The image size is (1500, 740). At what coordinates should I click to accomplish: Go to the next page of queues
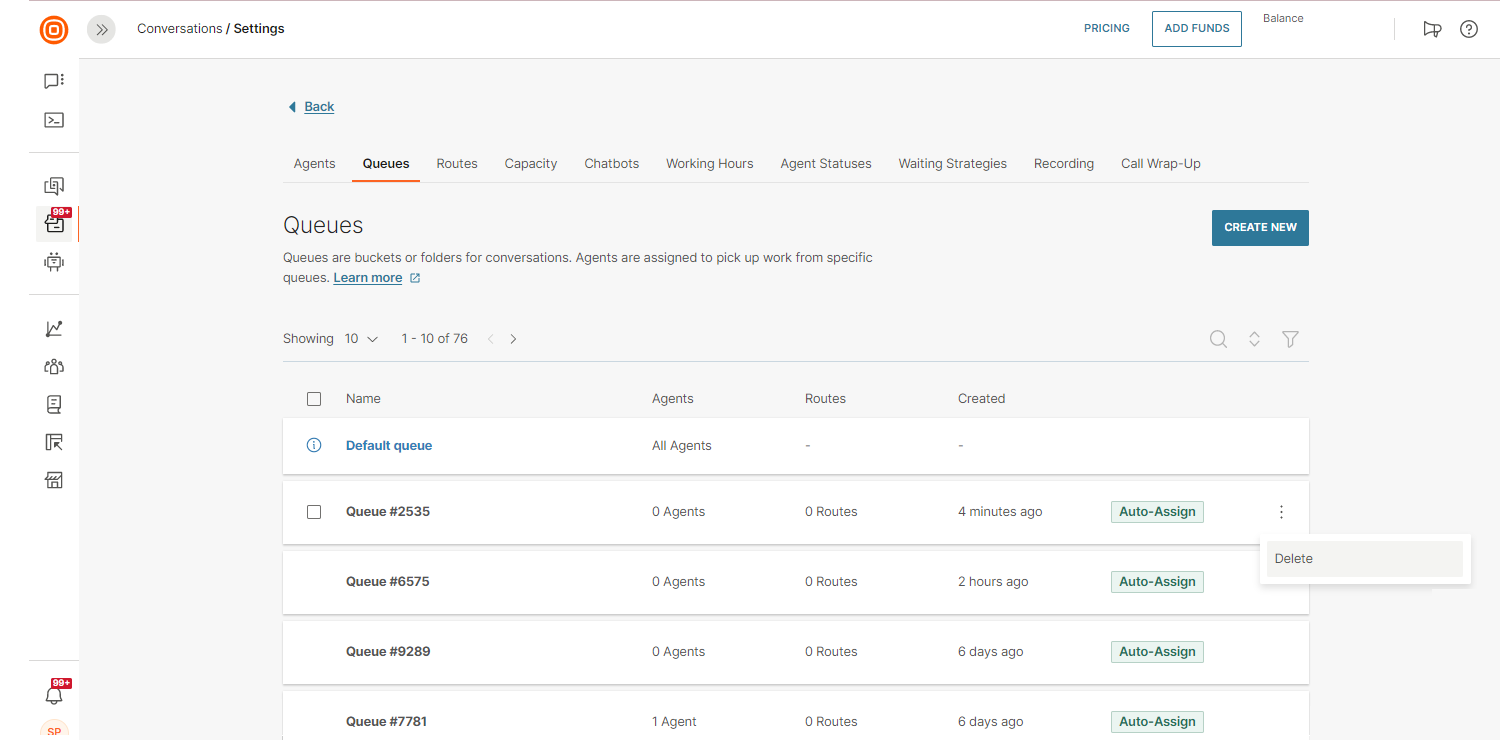(513, 339)
